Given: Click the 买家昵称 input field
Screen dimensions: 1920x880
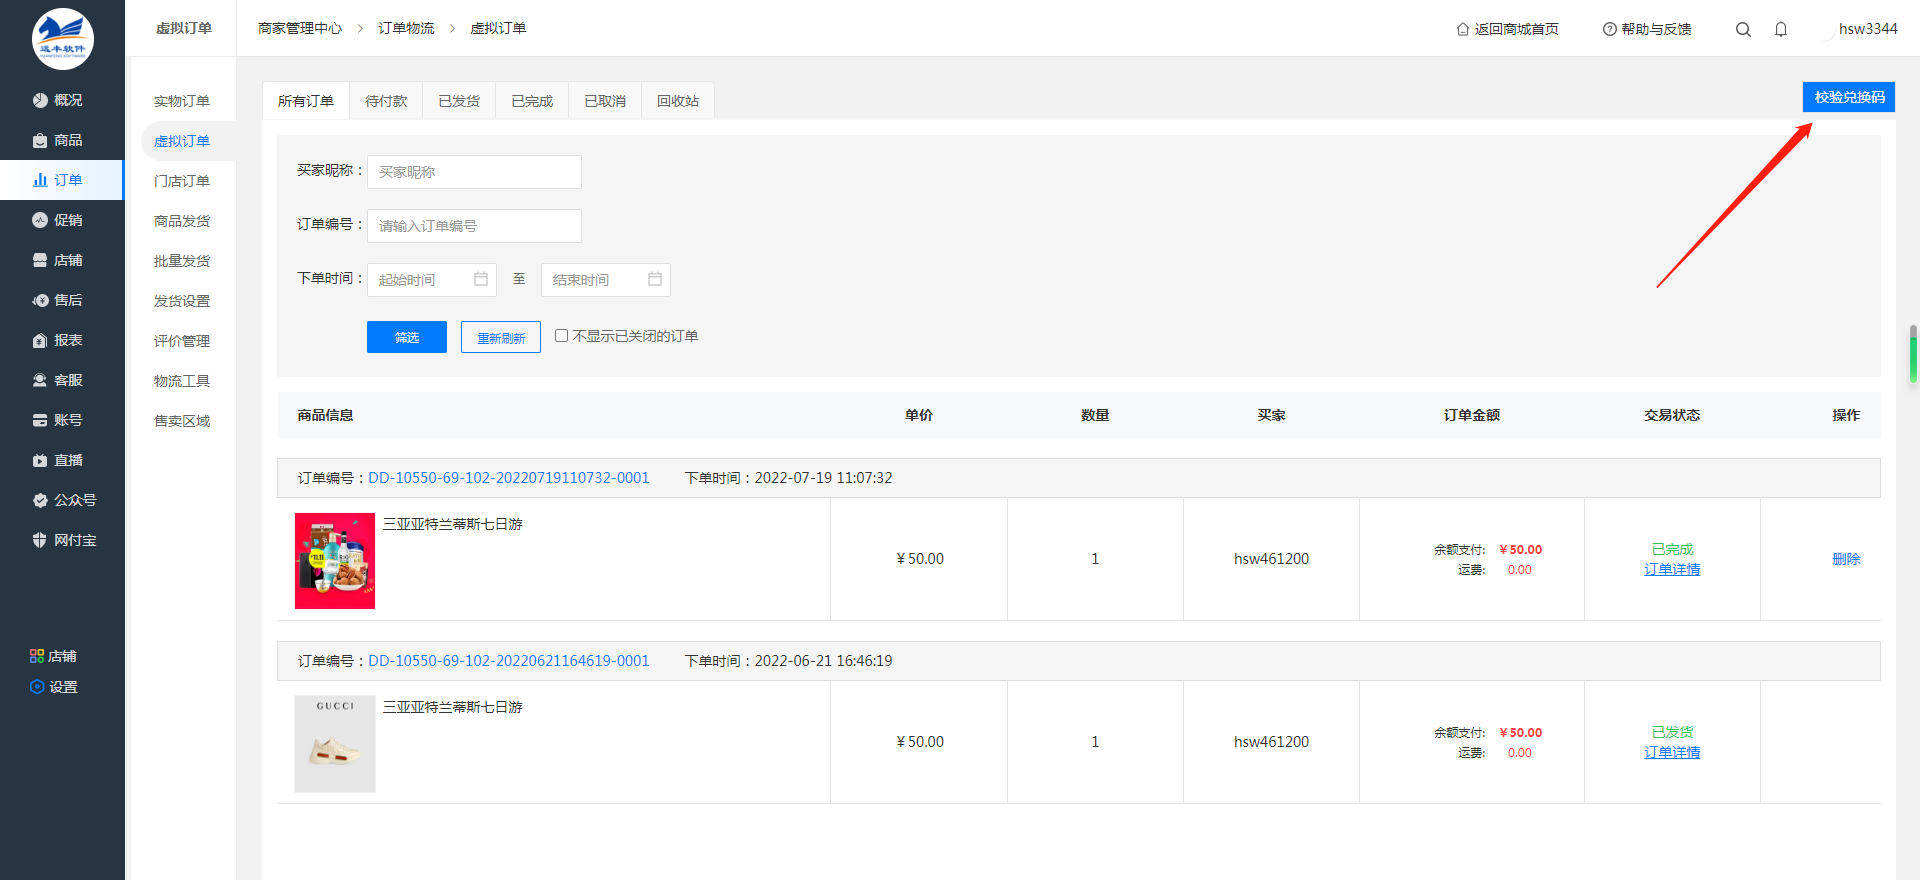Looking at the screenshot, I should pyautogui.click(x=474, y=172).
